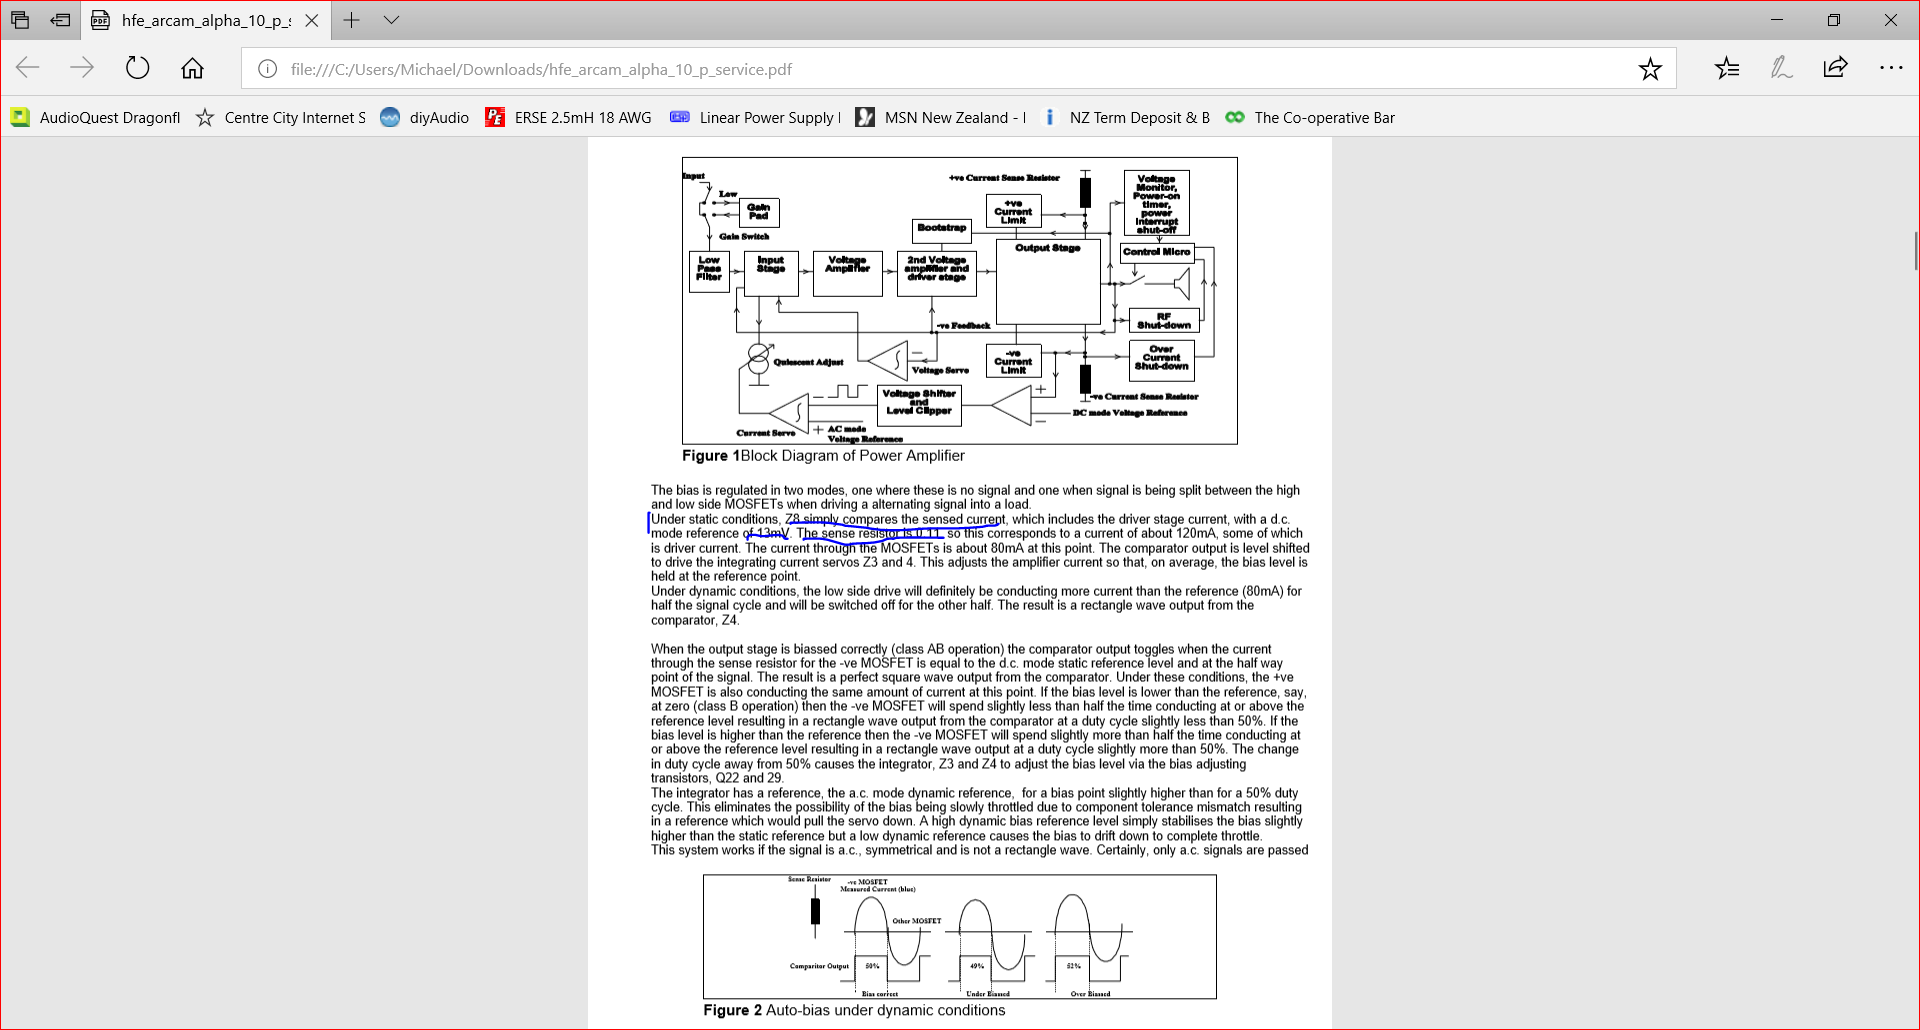The image size is (1920, 1030).
Task: Add this page to favorites
Action: [x=1650, y=68]
